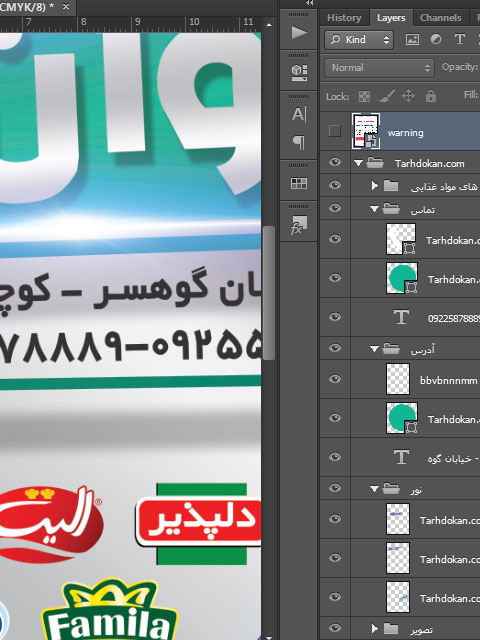The width and height of the screenshot is (480, 640).
Task: Show the hidden warning layer
Action: 335,131
